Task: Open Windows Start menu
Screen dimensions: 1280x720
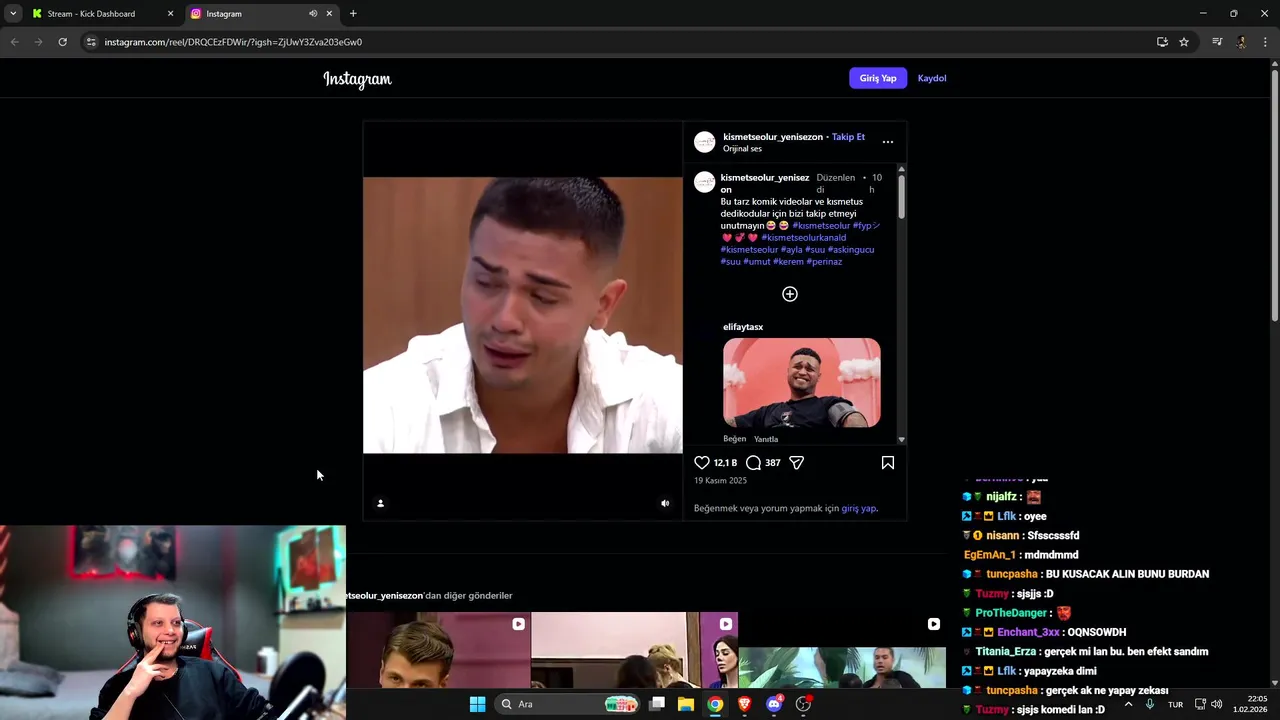Action: click(477, 704)
